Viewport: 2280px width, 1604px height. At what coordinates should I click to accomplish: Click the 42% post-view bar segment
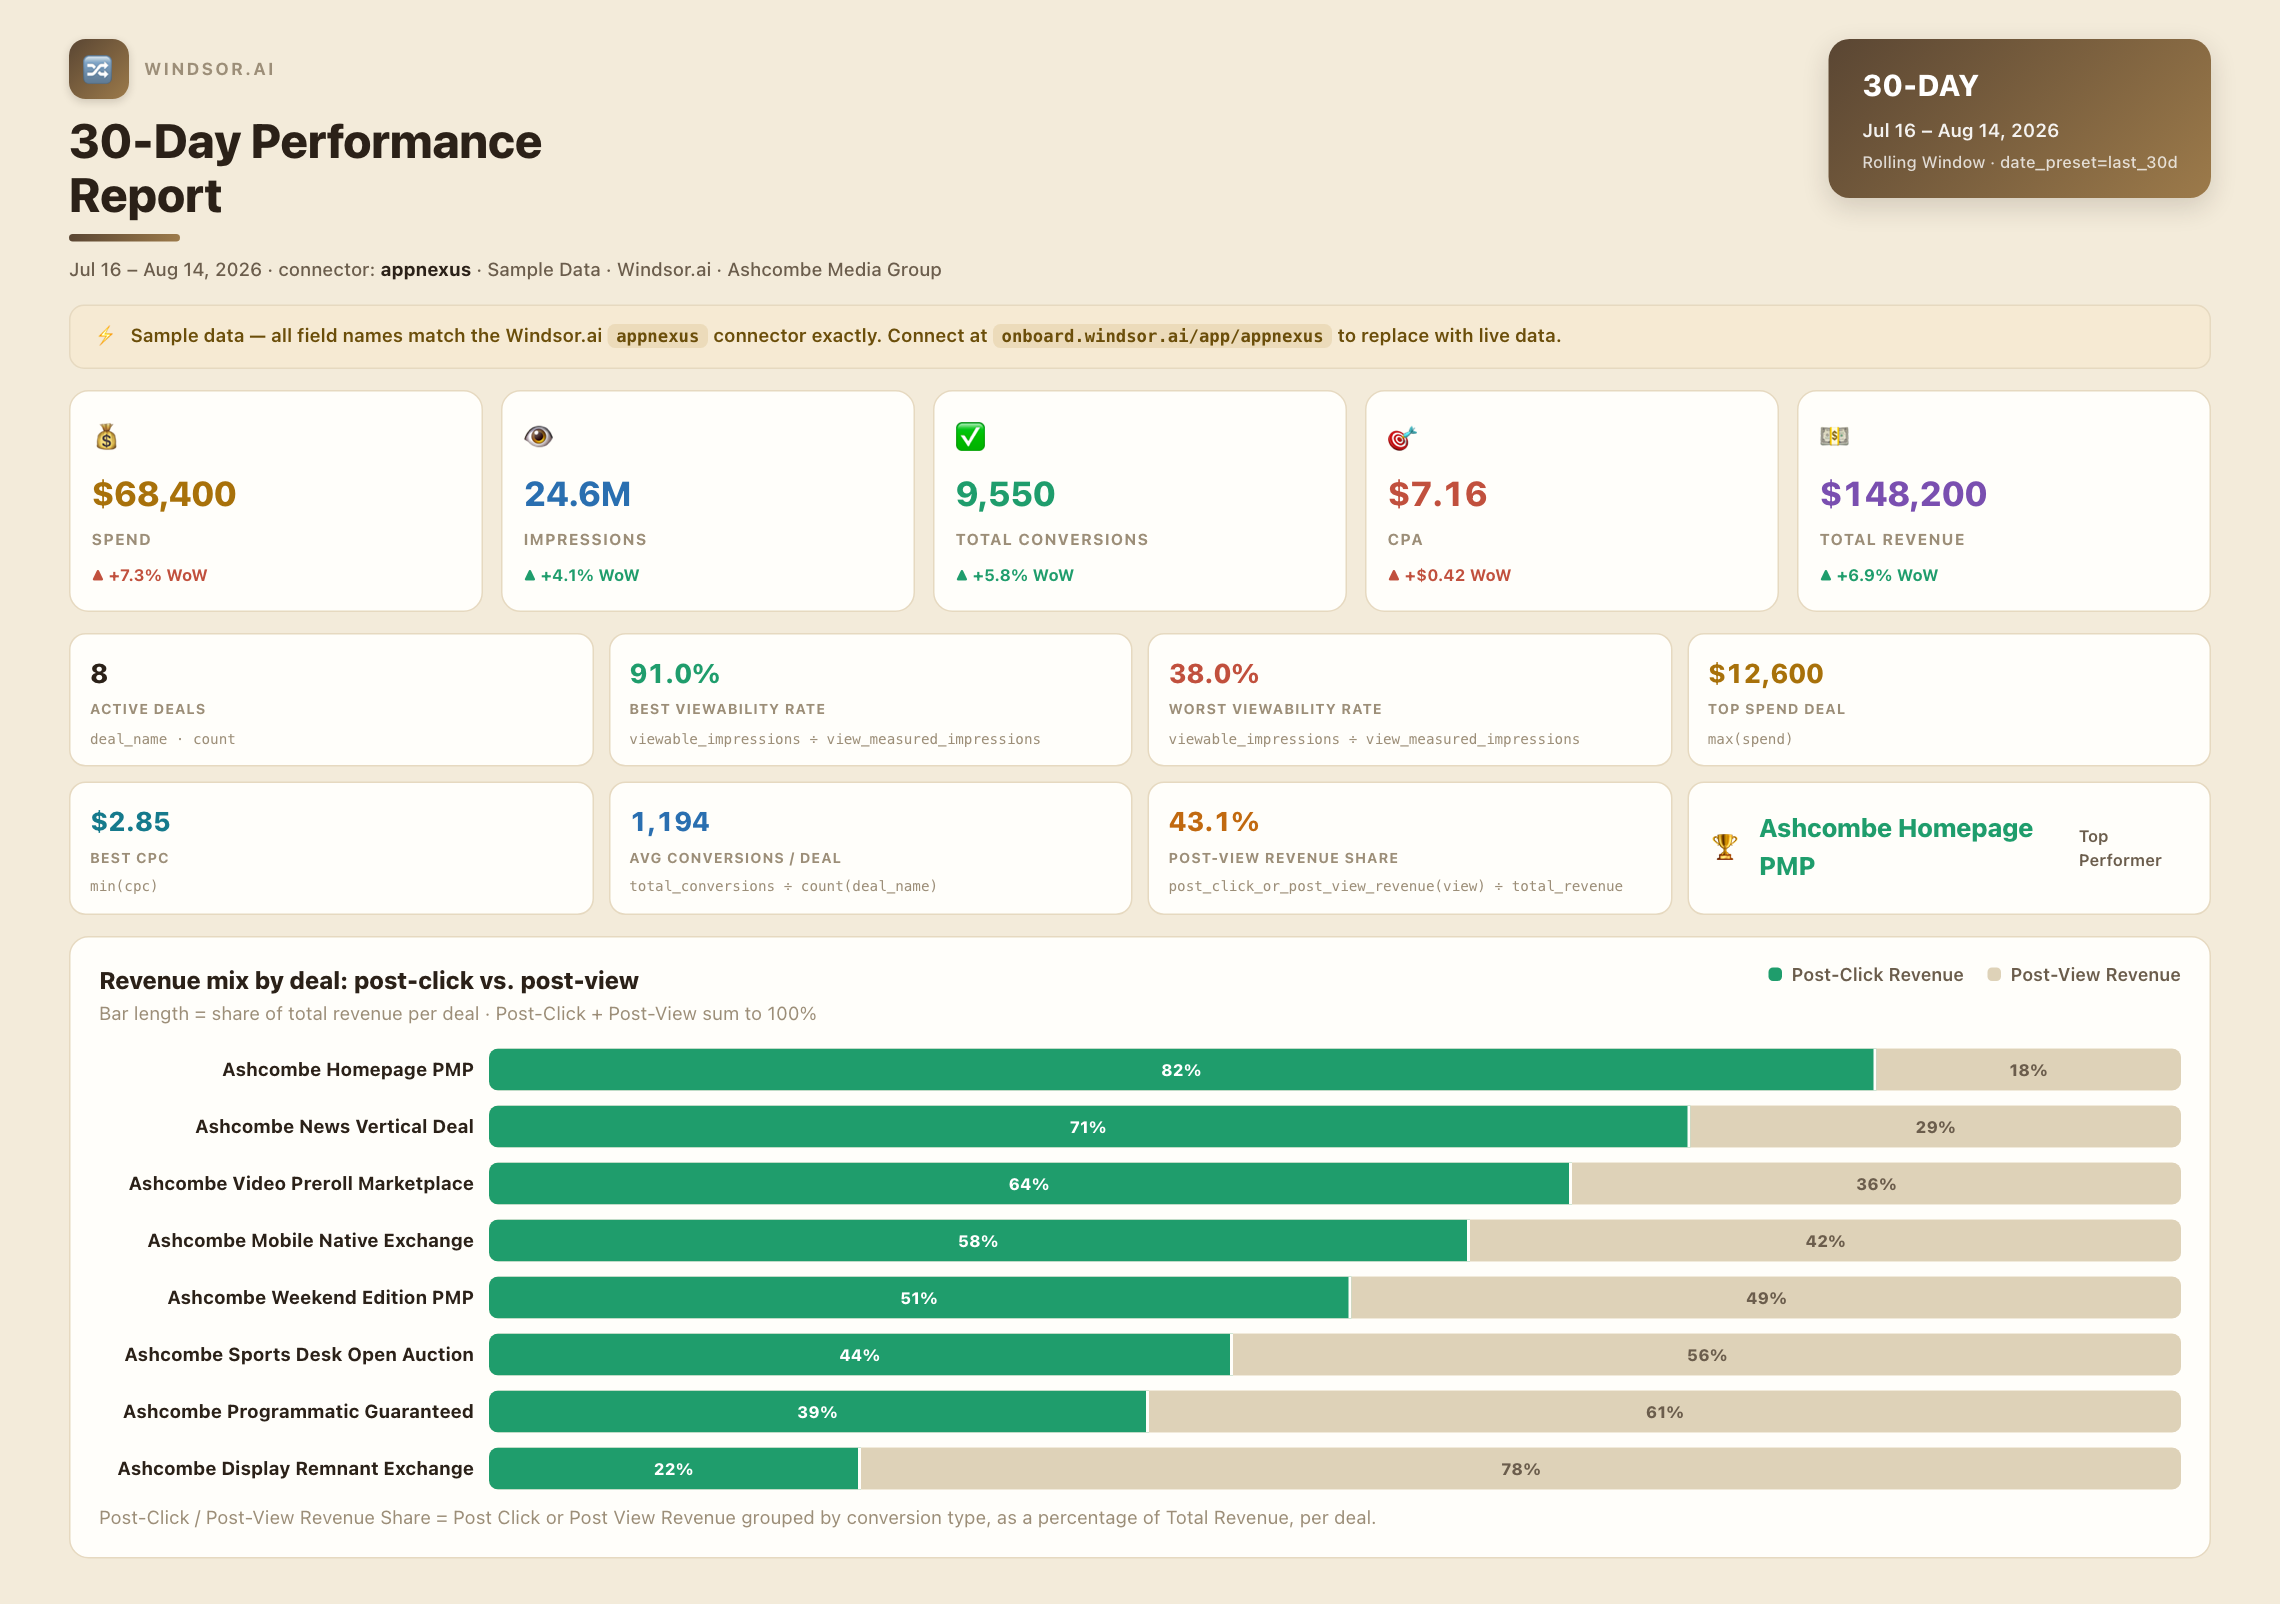[x=1825, y=1241]
